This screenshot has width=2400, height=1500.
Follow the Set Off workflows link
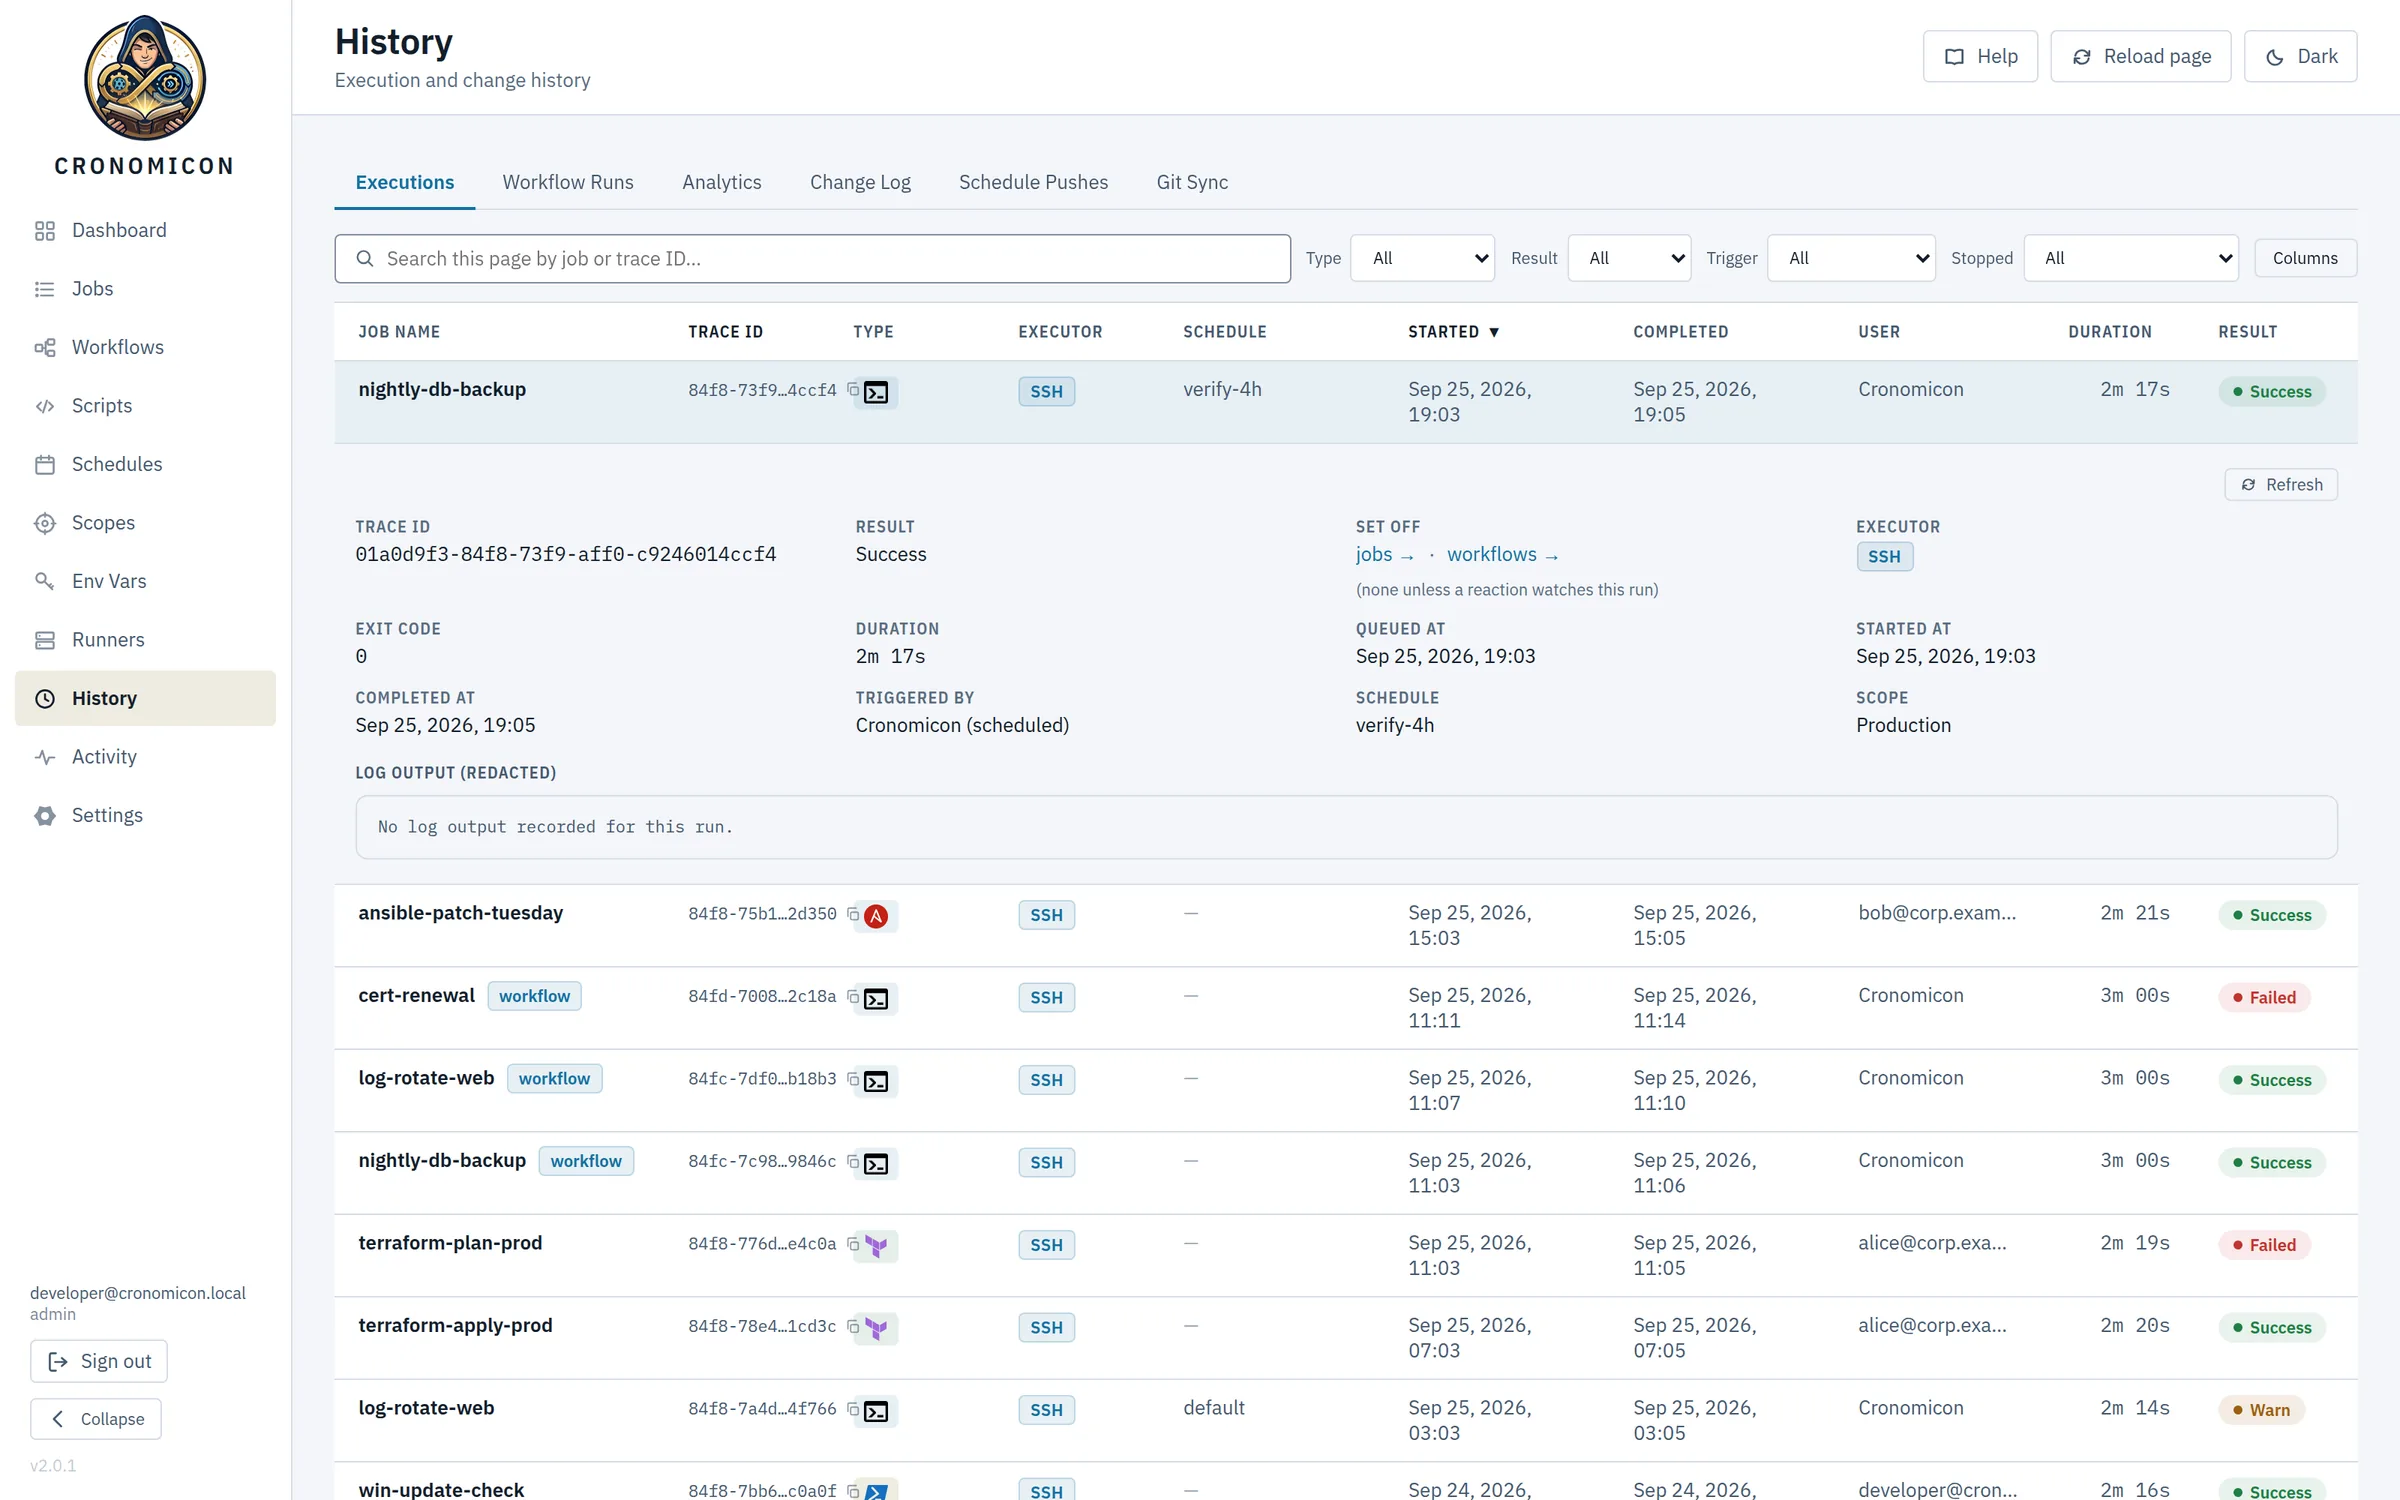tap(1503, 555)
